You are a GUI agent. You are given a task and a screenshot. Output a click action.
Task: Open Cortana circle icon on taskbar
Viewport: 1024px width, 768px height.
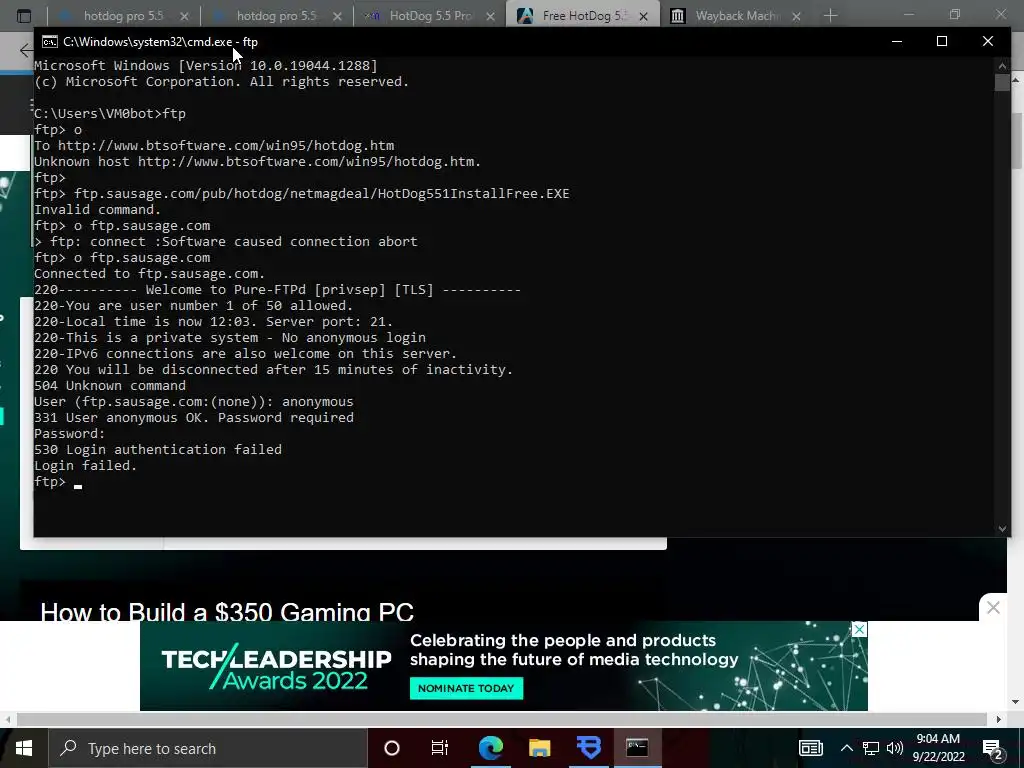tap(392, 748)
